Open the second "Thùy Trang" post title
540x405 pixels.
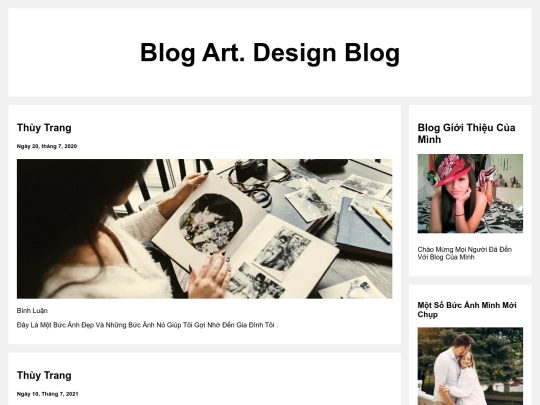(x=44, y=375)
